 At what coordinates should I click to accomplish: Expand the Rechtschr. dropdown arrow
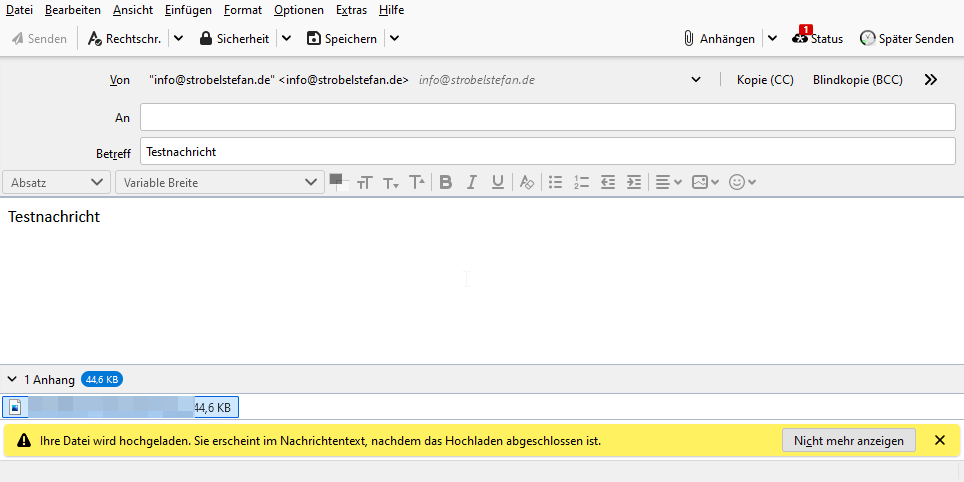coord(178,39)
